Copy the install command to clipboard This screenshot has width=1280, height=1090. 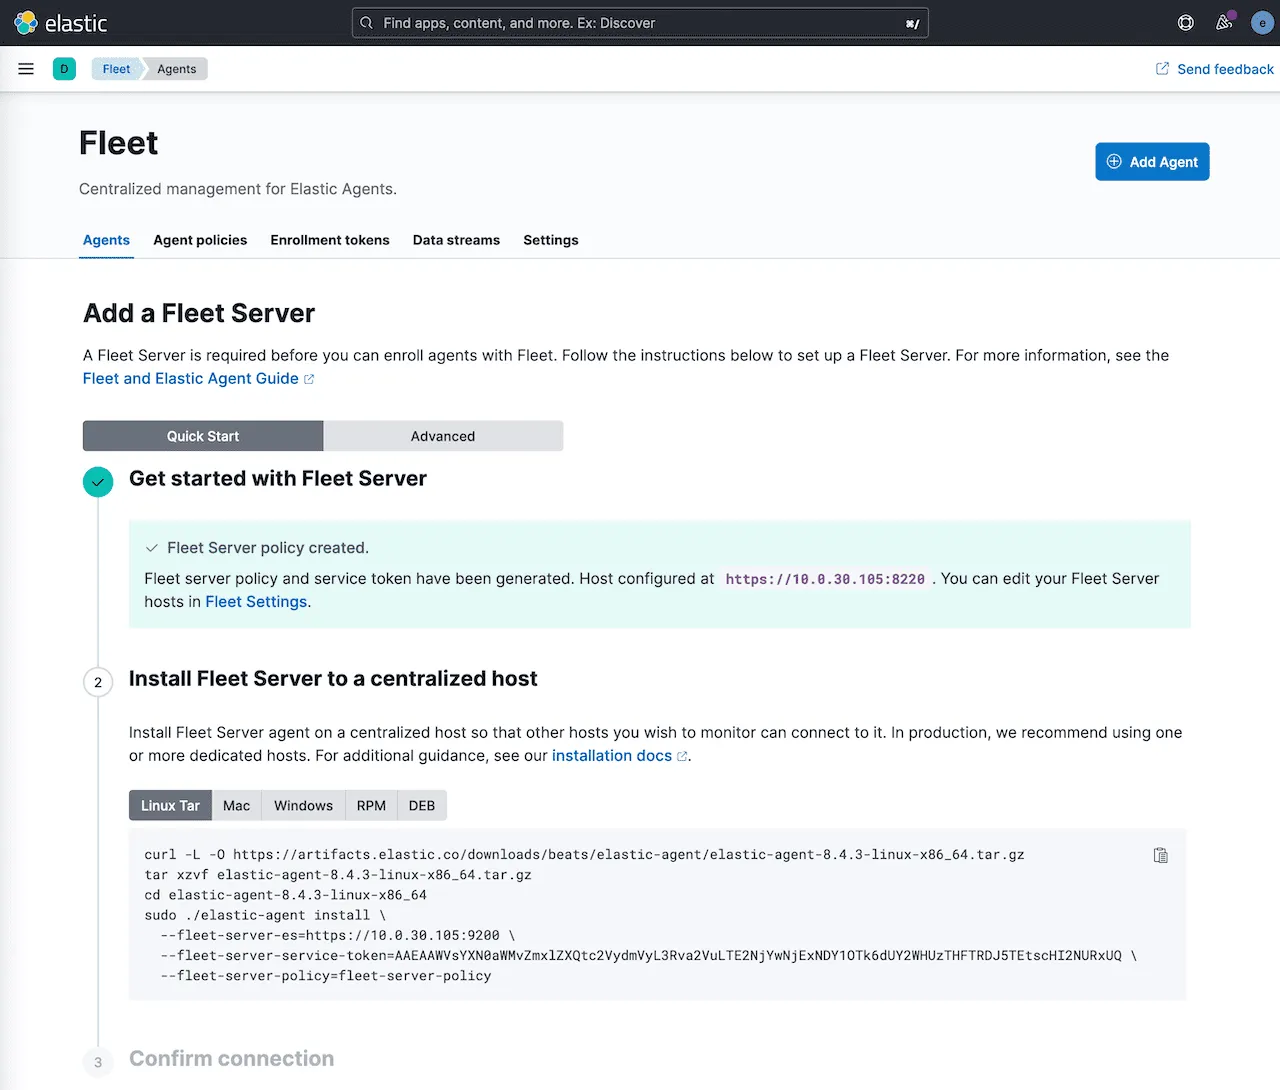(1160, 855)
